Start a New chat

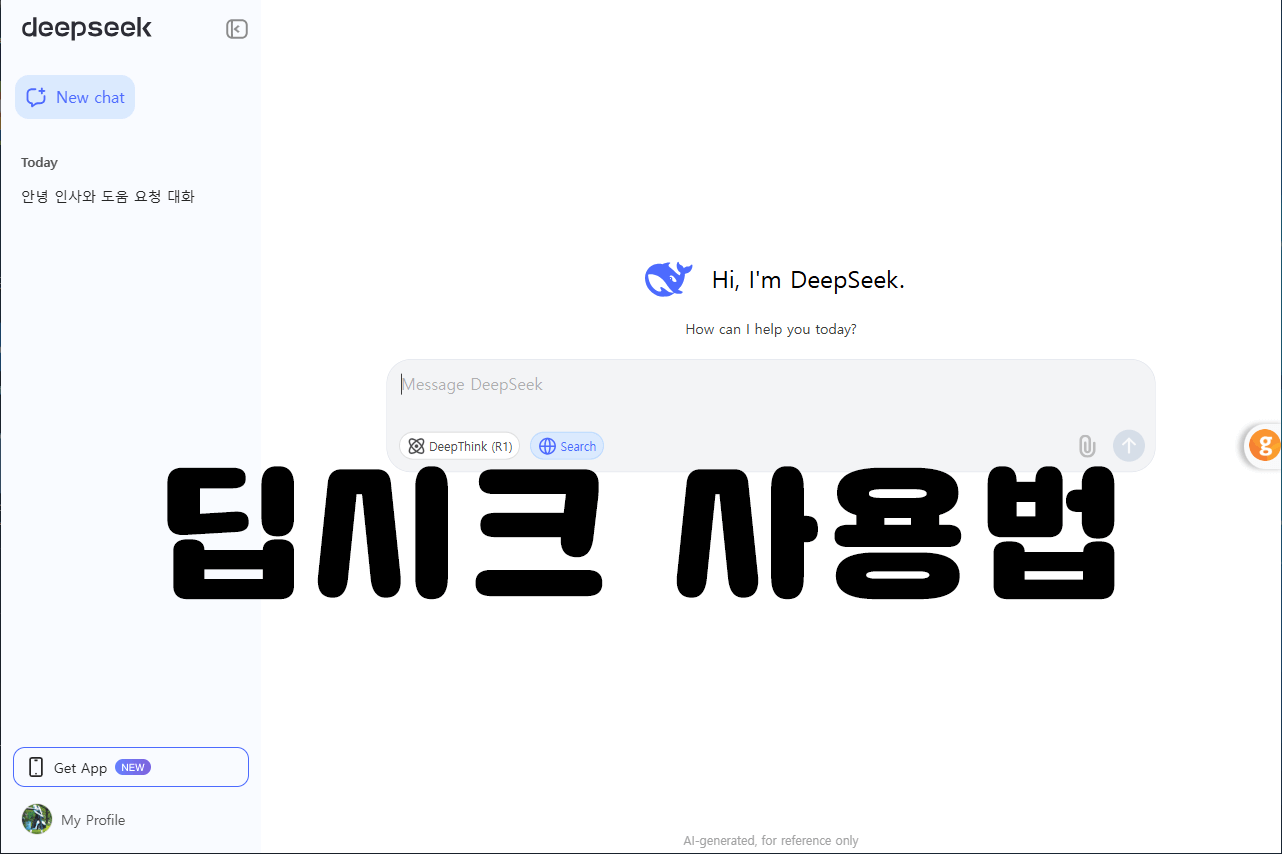[75, 97]
